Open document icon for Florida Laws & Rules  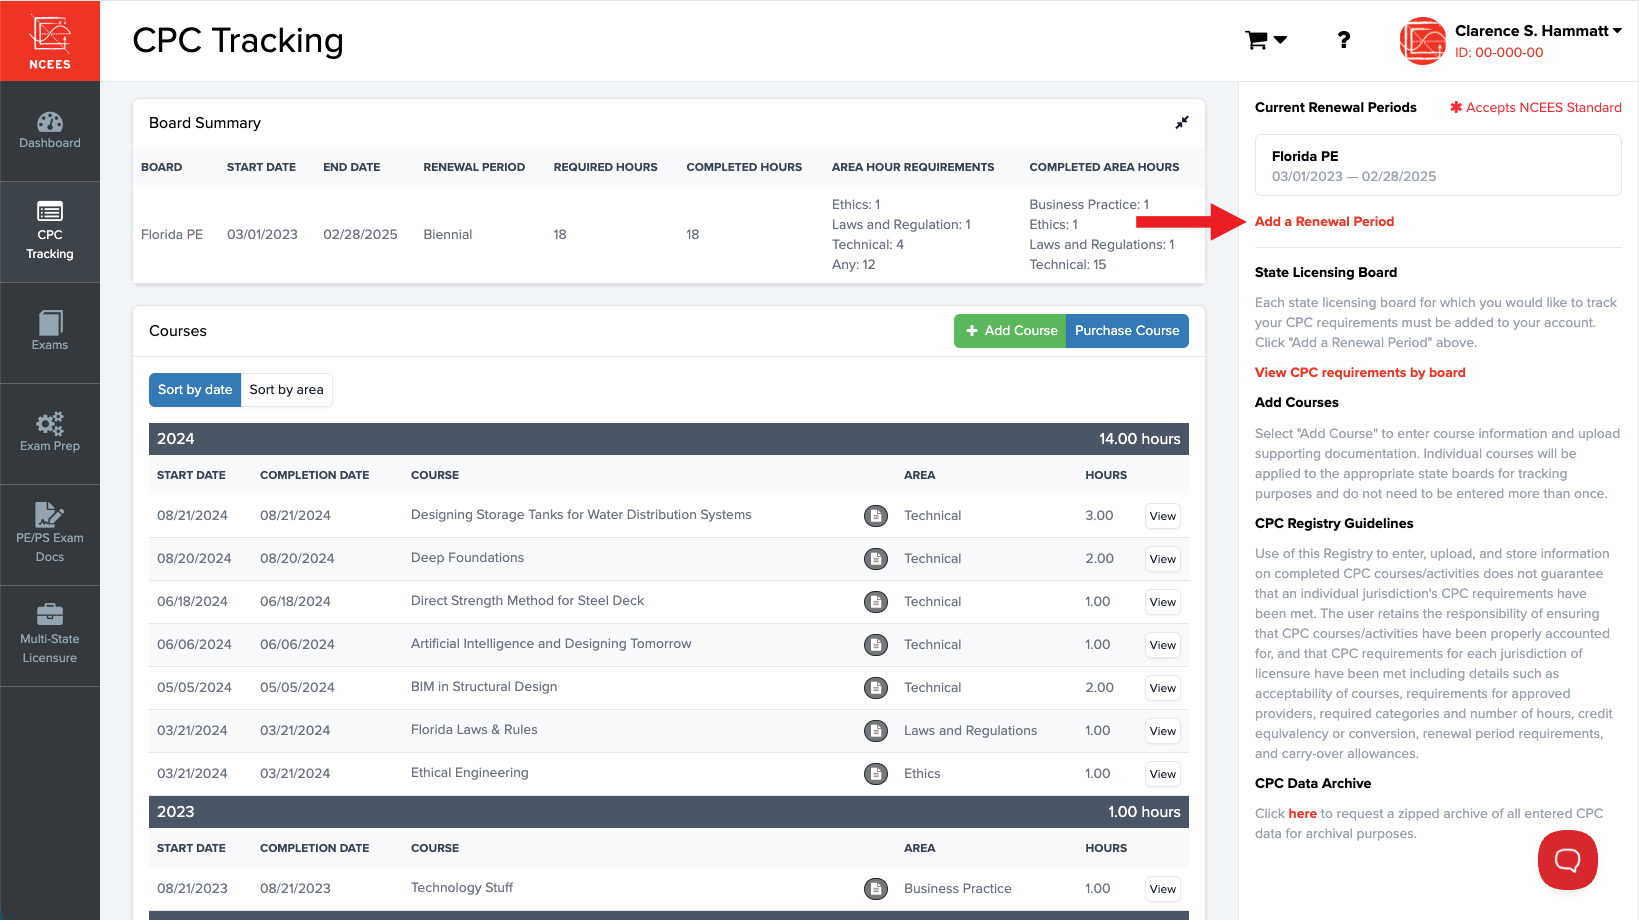tap(876, 731)
